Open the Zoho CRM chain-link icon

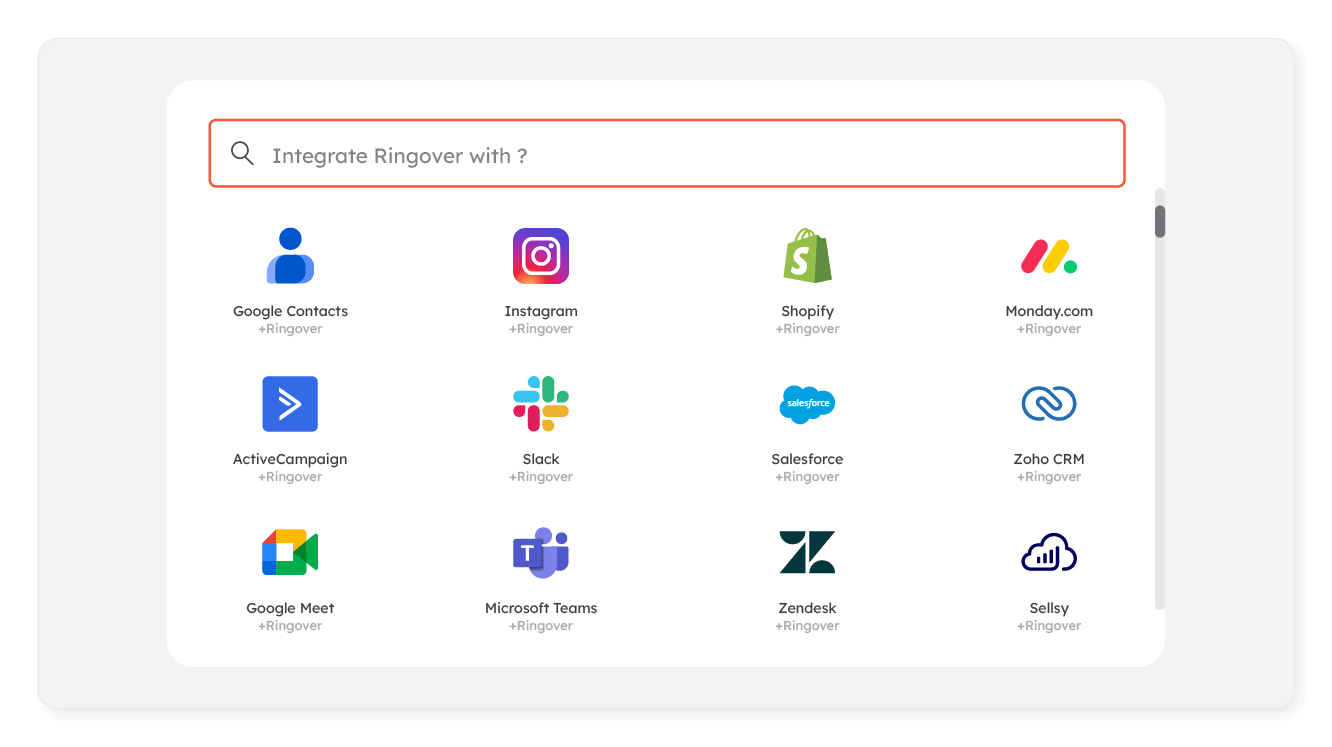(1049, 404)
